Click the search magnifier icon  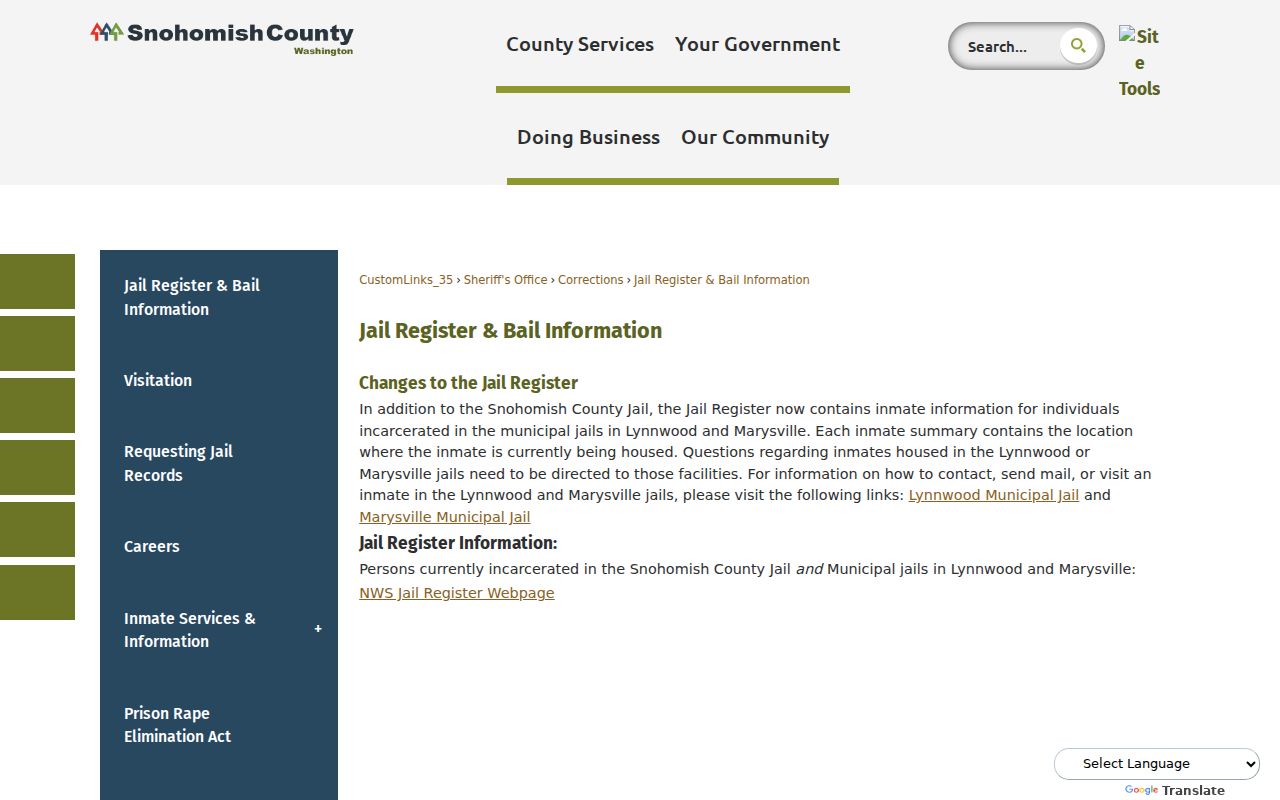click(1078, 46)
